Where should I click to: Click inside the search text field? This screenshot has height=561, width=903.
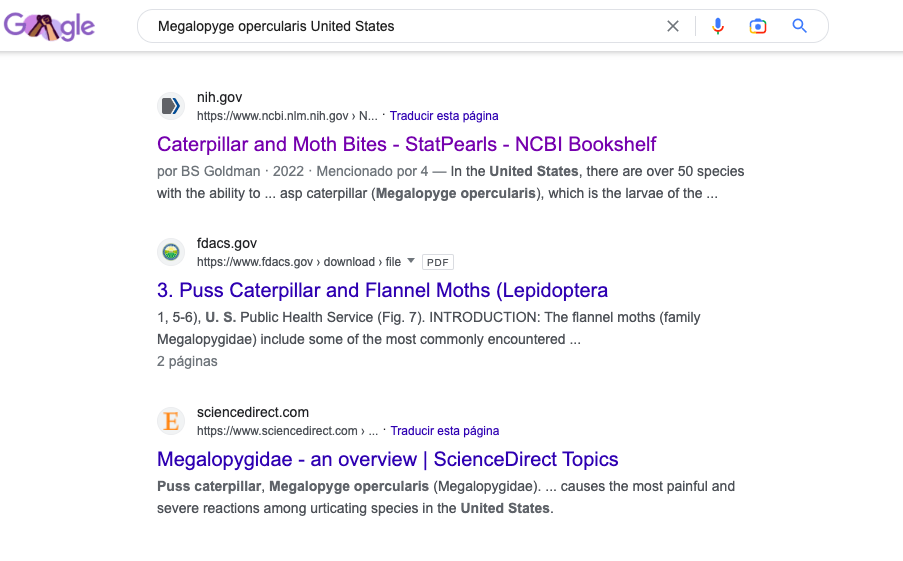403,26
